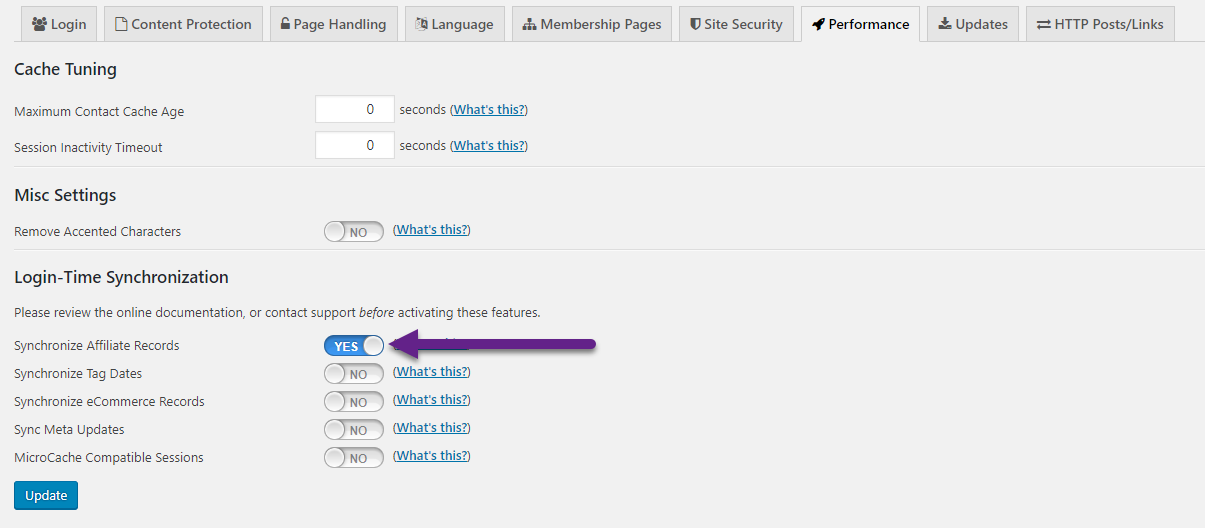Viewport: 1205px width, 528px height.
Task: Open the Language tab
Action: coord(455,24)
